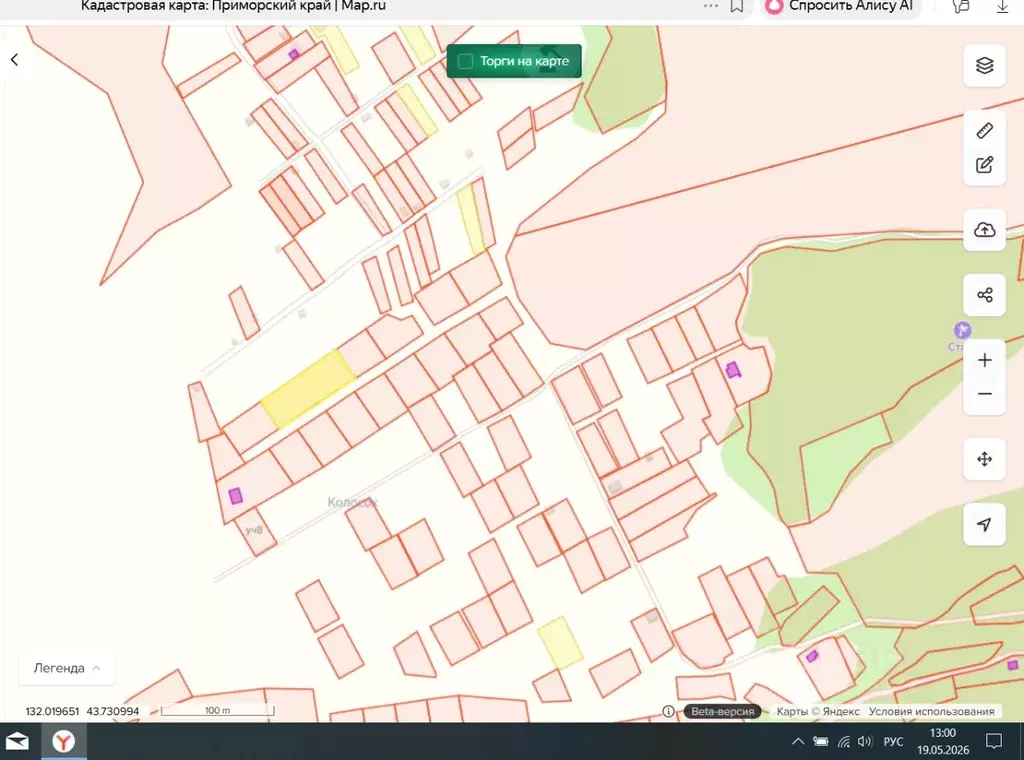Expand the 'Легенда' panel

coord(67,668)
